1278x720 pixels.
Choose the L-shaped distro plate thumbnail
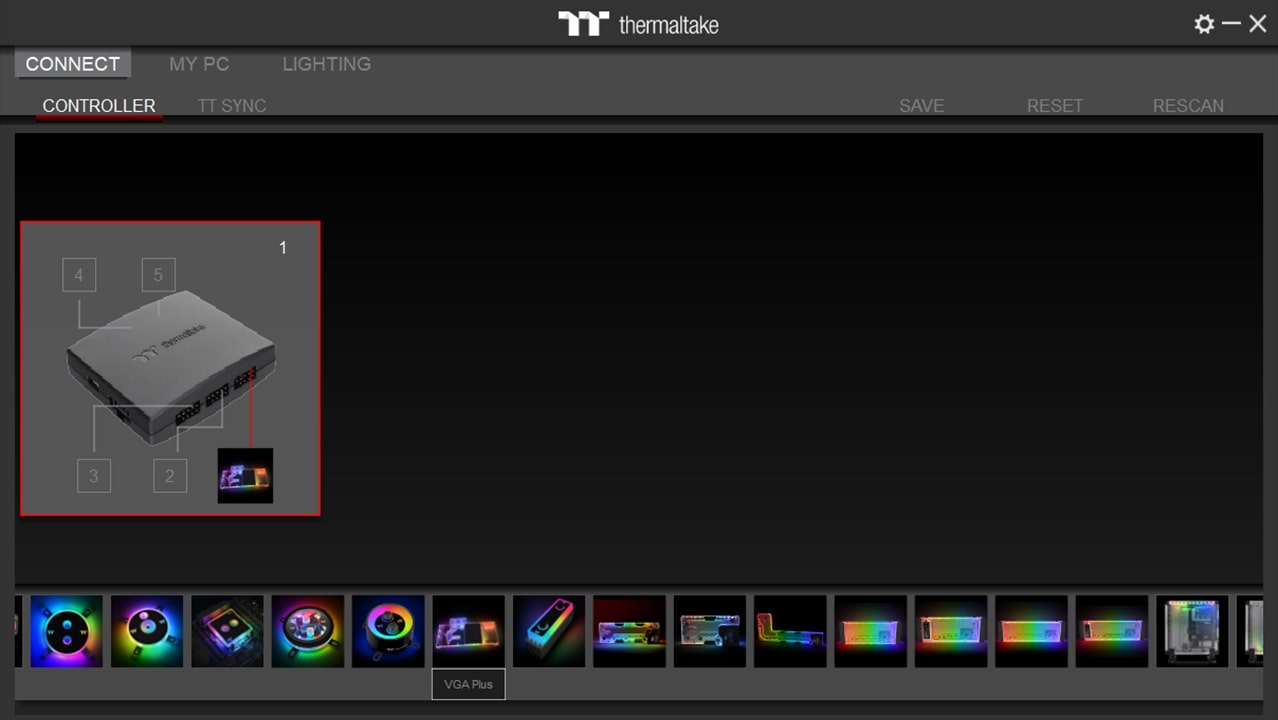click(790, 631)
